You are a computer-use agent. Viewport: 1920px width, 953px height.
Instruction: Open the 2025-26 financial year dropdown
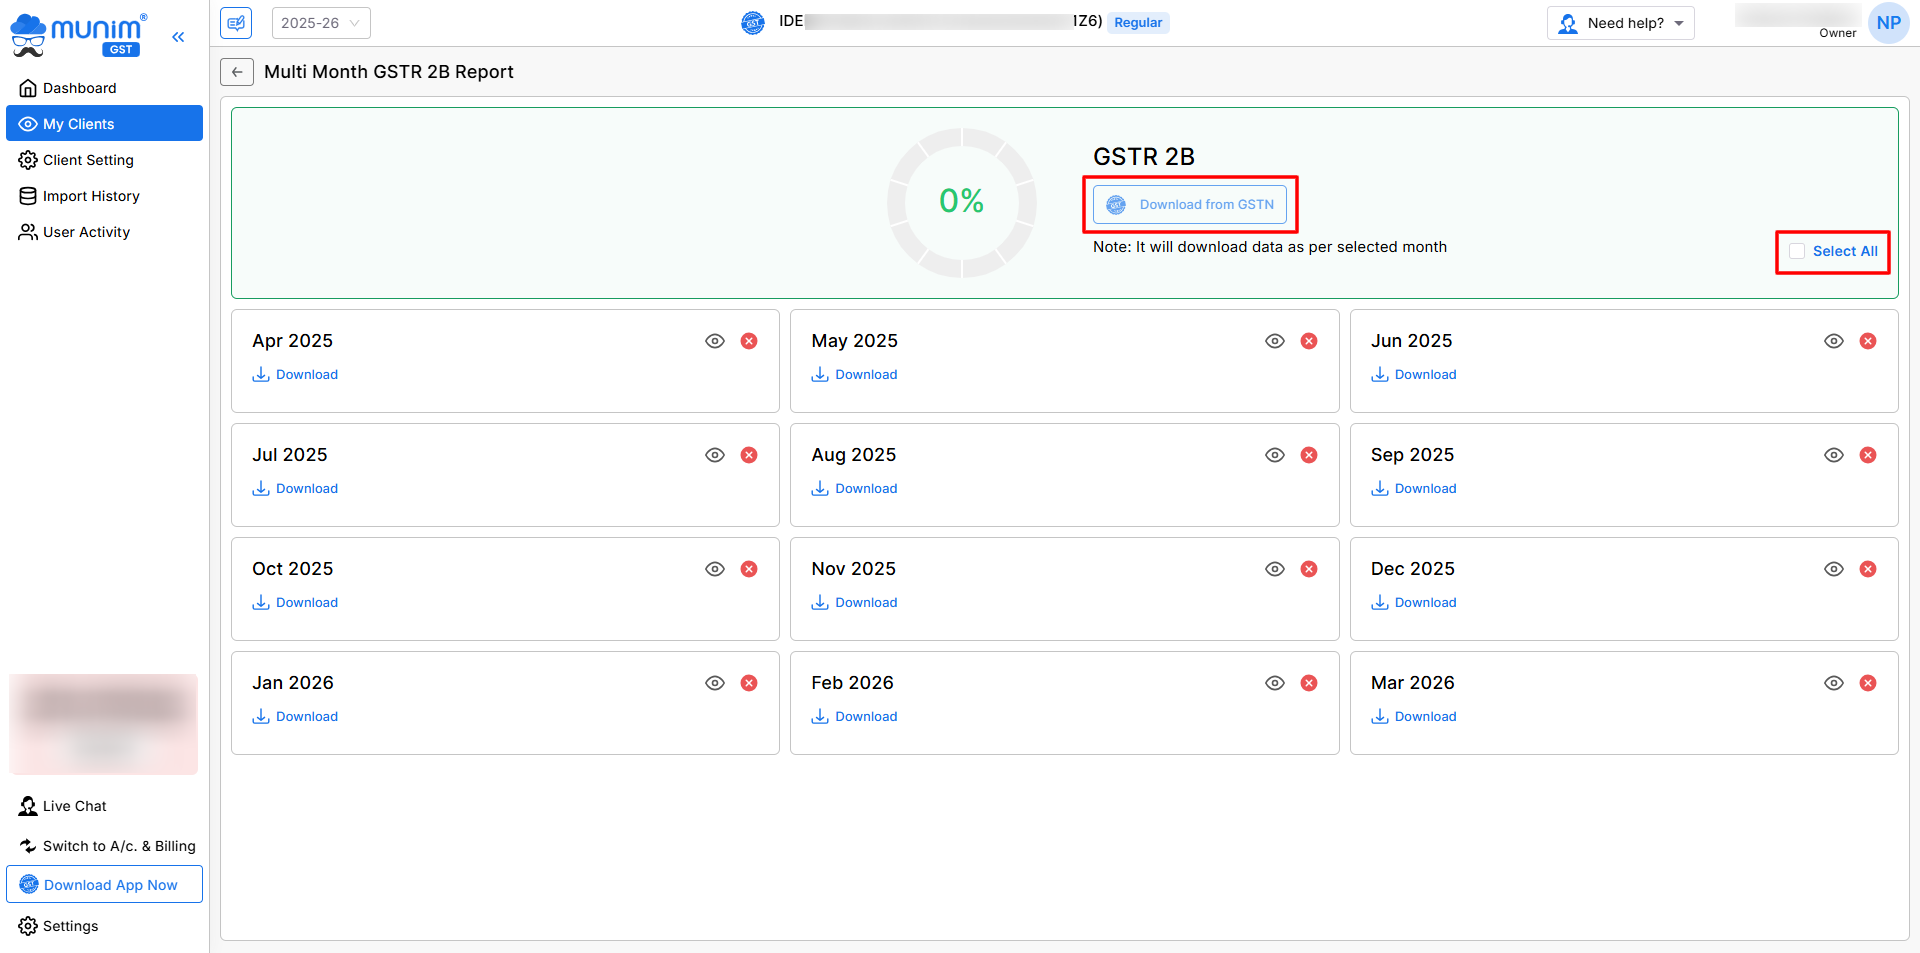pos(320,23)
